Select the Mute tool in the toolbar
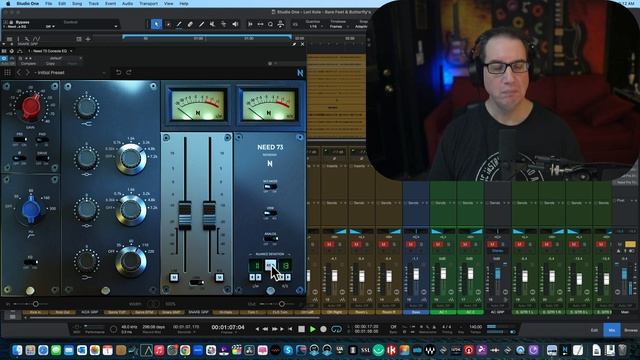Viewport: 640px width, 360px height. click(x=212, y=24)
